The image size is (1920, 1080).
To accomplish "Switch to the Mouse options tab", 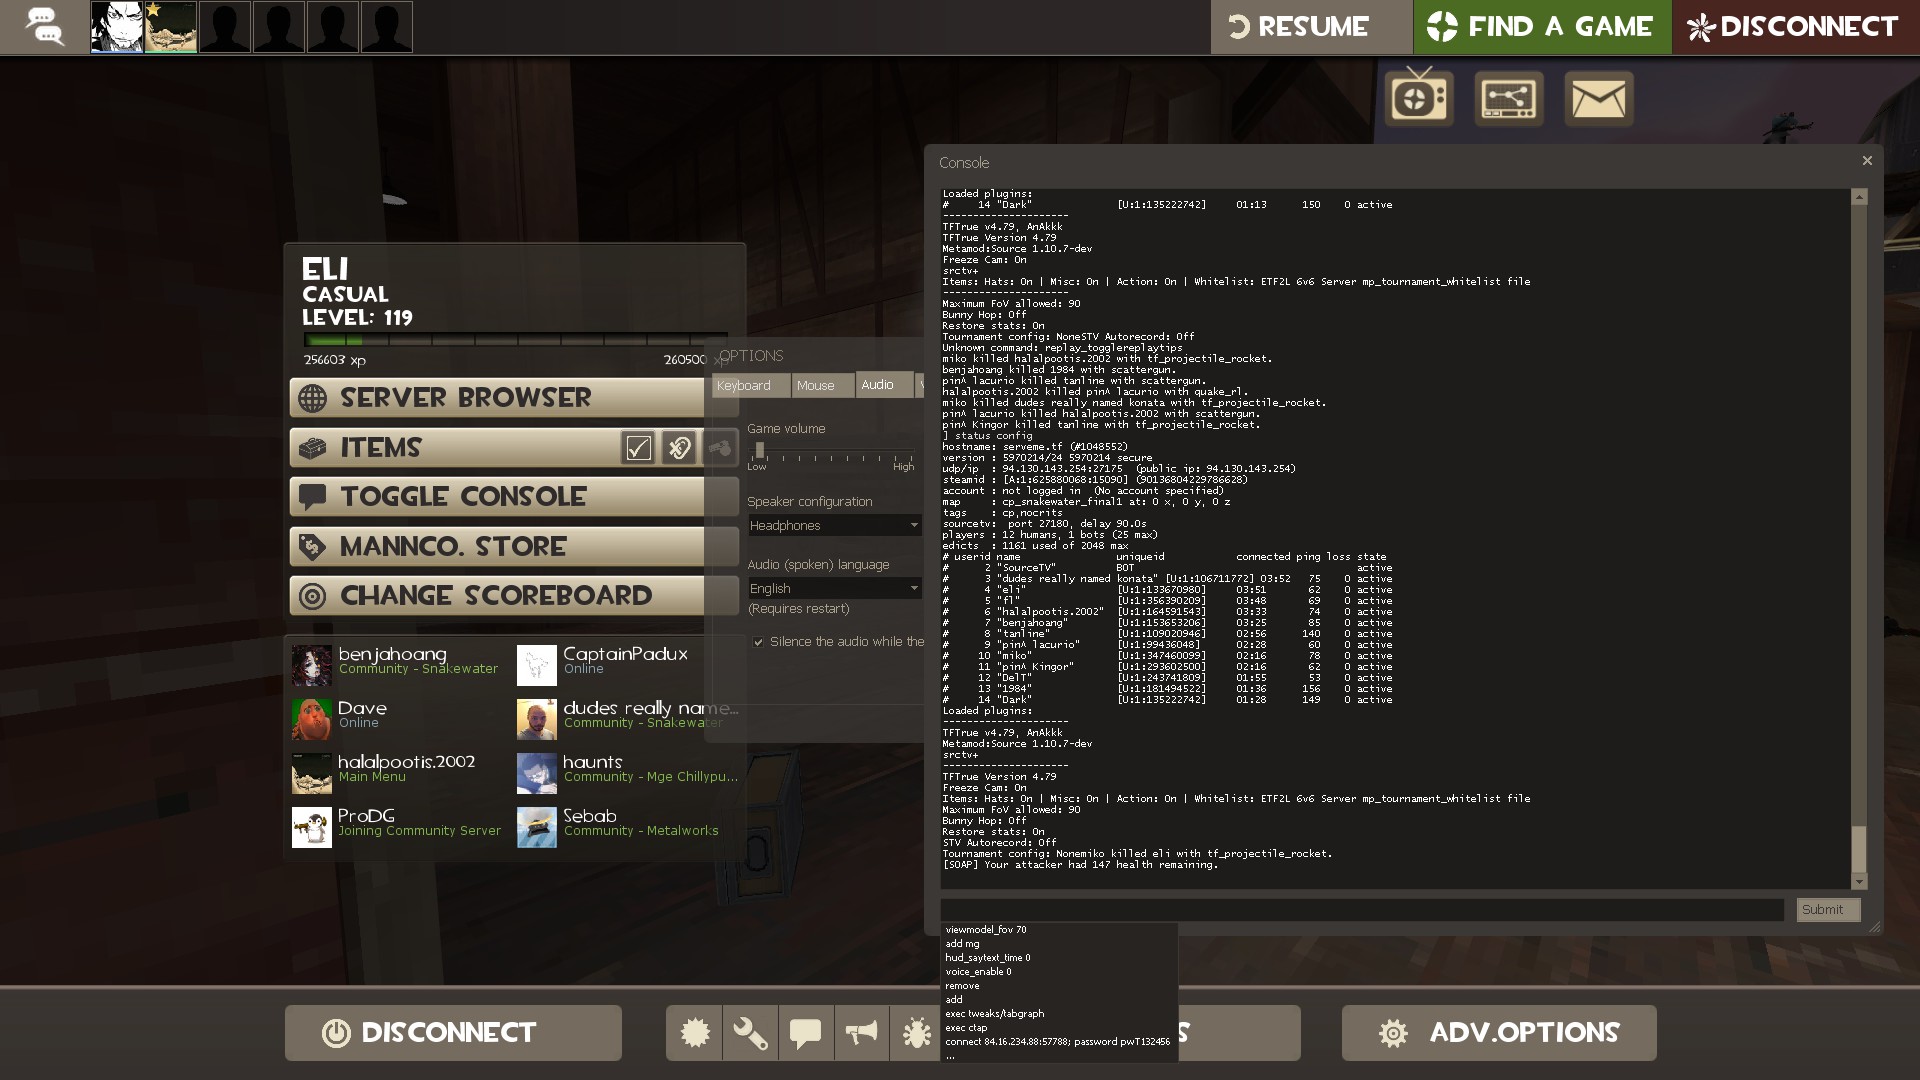I will point(823,385).
